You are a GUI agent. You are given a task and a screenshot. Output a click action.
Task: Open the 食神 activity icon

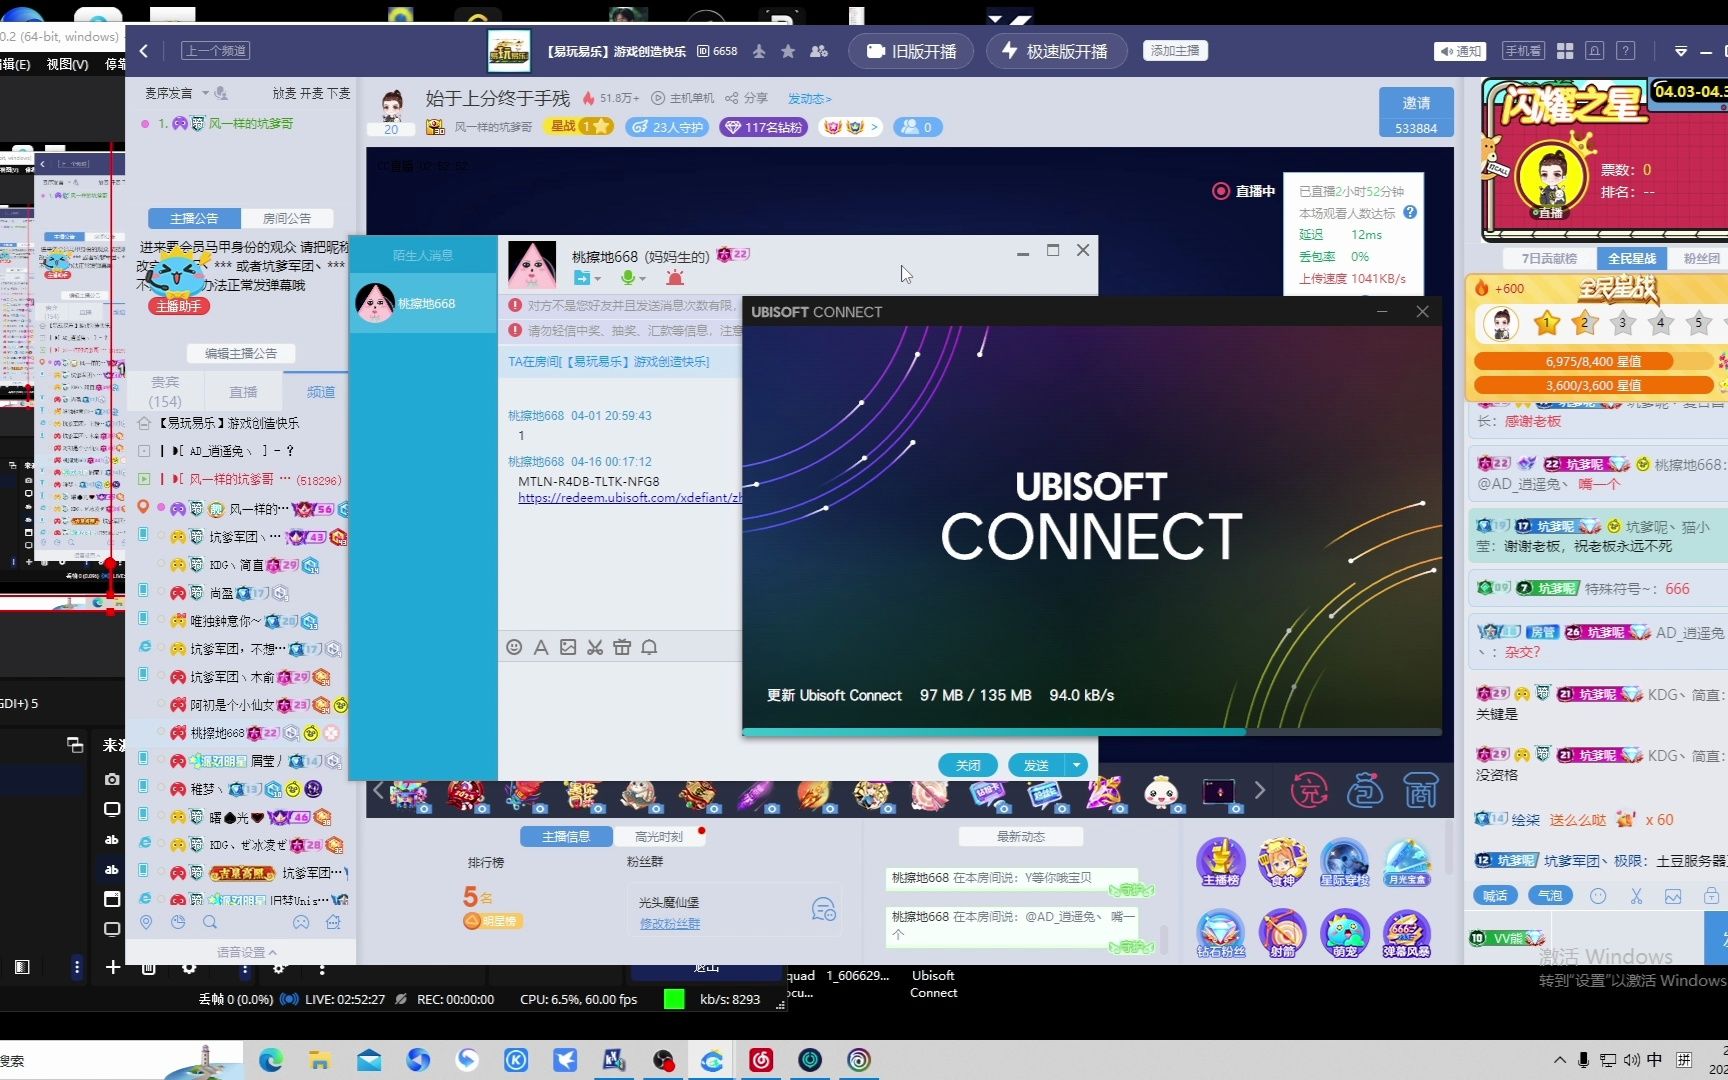tap(1283, 863)
